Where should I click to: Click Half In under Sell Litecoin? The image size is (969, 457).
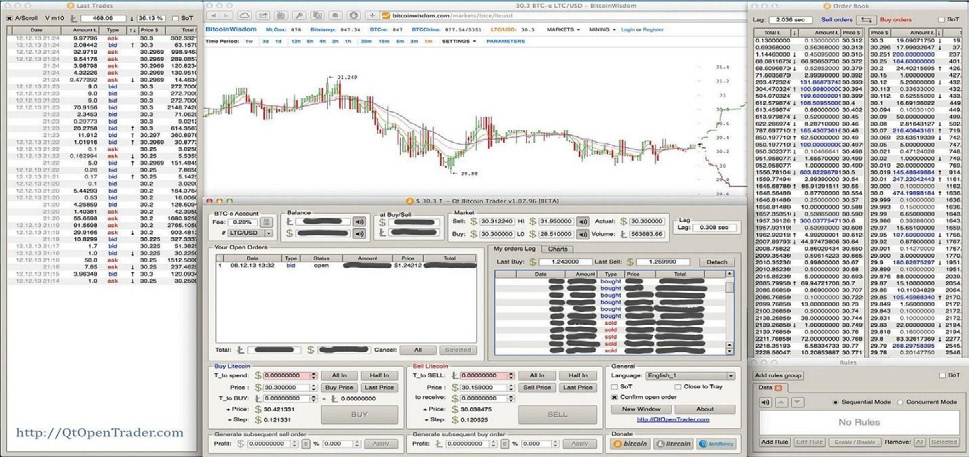577,375
